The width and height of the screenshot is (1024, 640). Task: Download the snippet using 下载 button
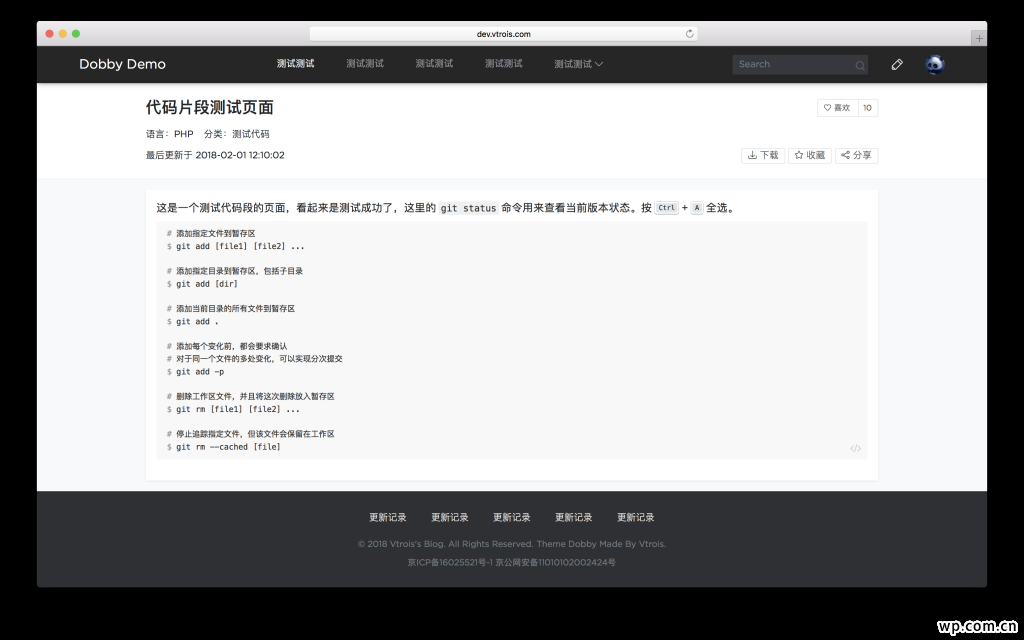(762, 155)
